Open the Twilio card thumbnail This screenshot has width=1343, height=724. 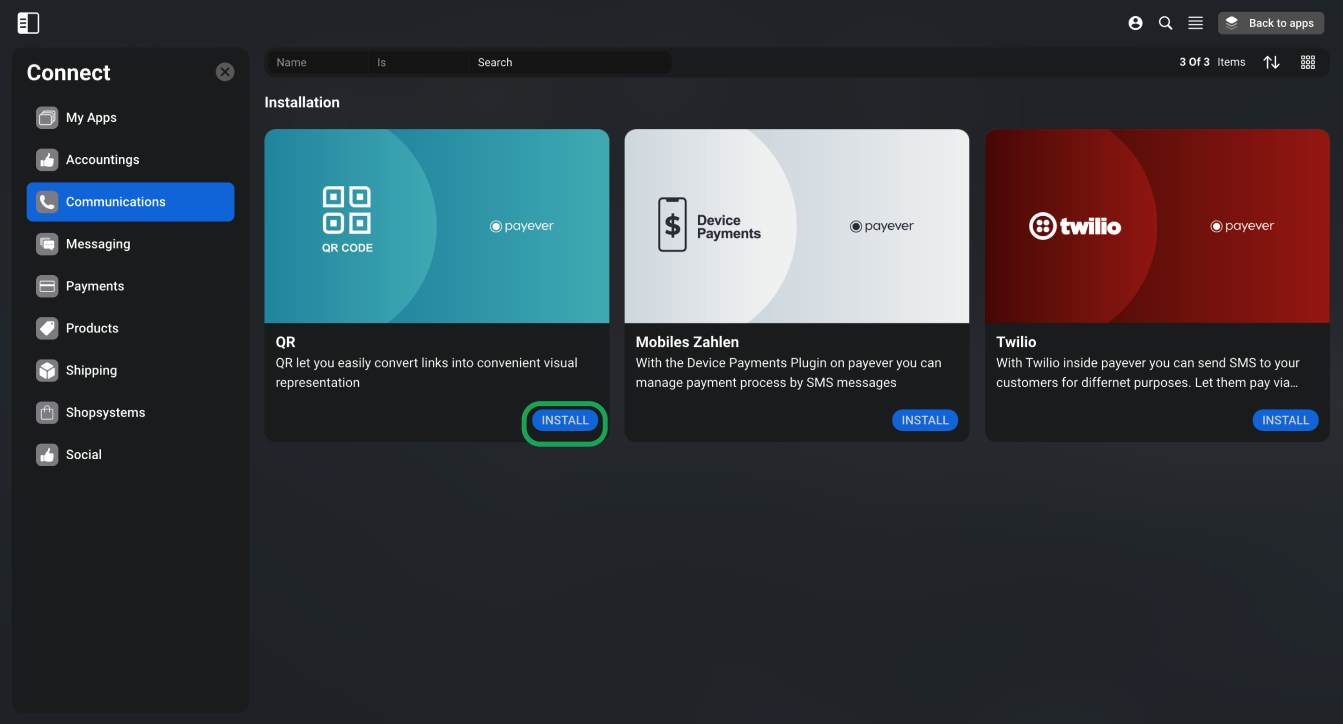click(1157, 226)
